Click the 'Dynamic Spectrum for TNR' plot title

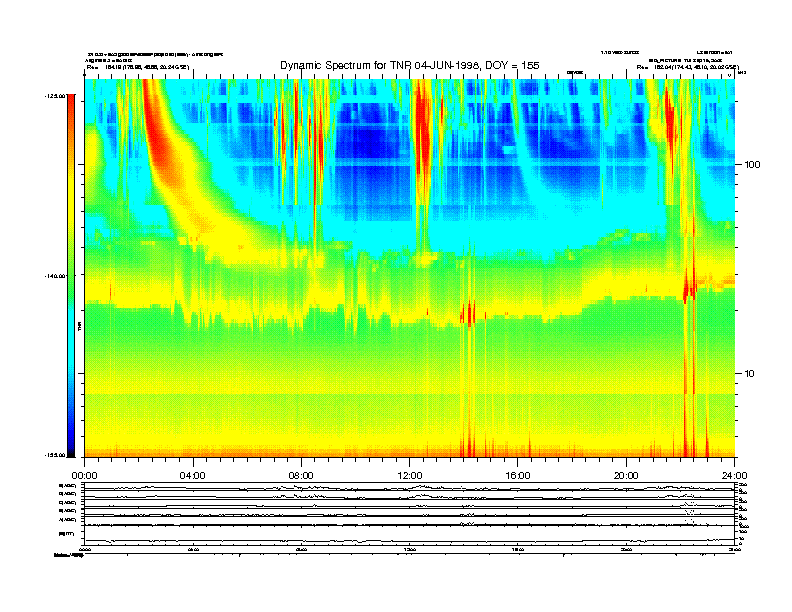[x=410, y=65]
